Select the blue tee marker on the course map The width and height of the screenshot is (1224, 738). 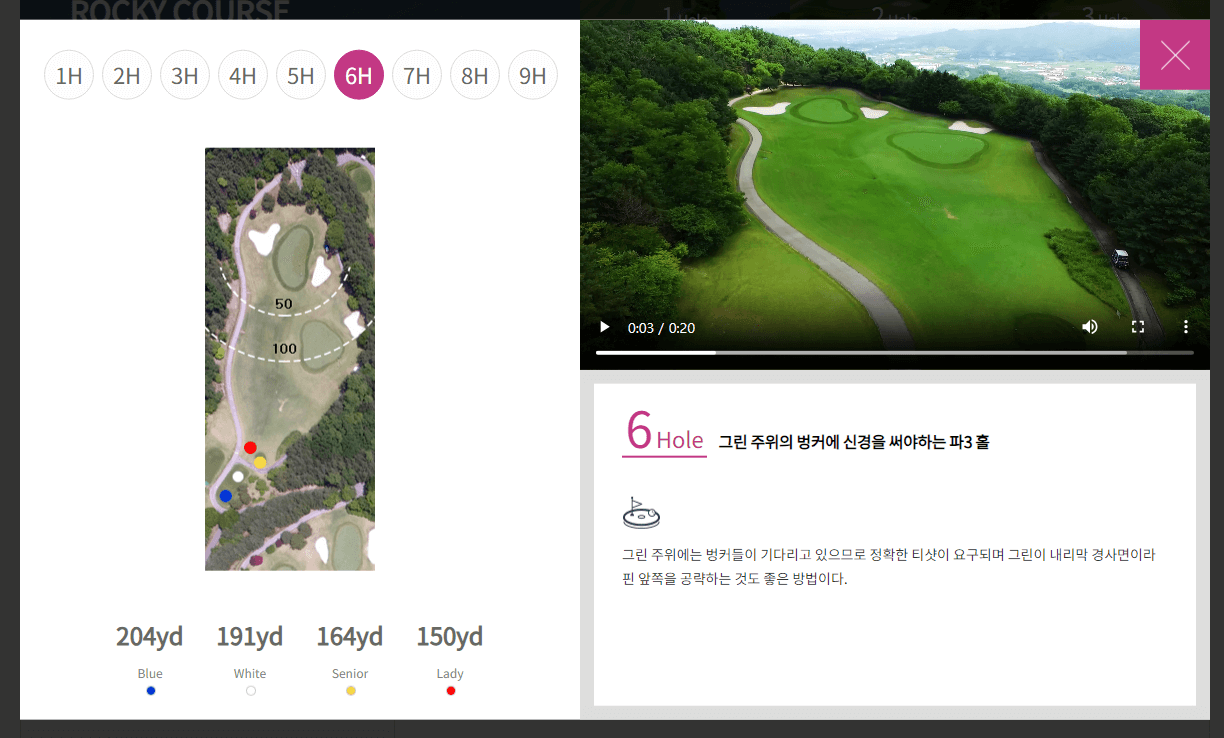[224, 494]
